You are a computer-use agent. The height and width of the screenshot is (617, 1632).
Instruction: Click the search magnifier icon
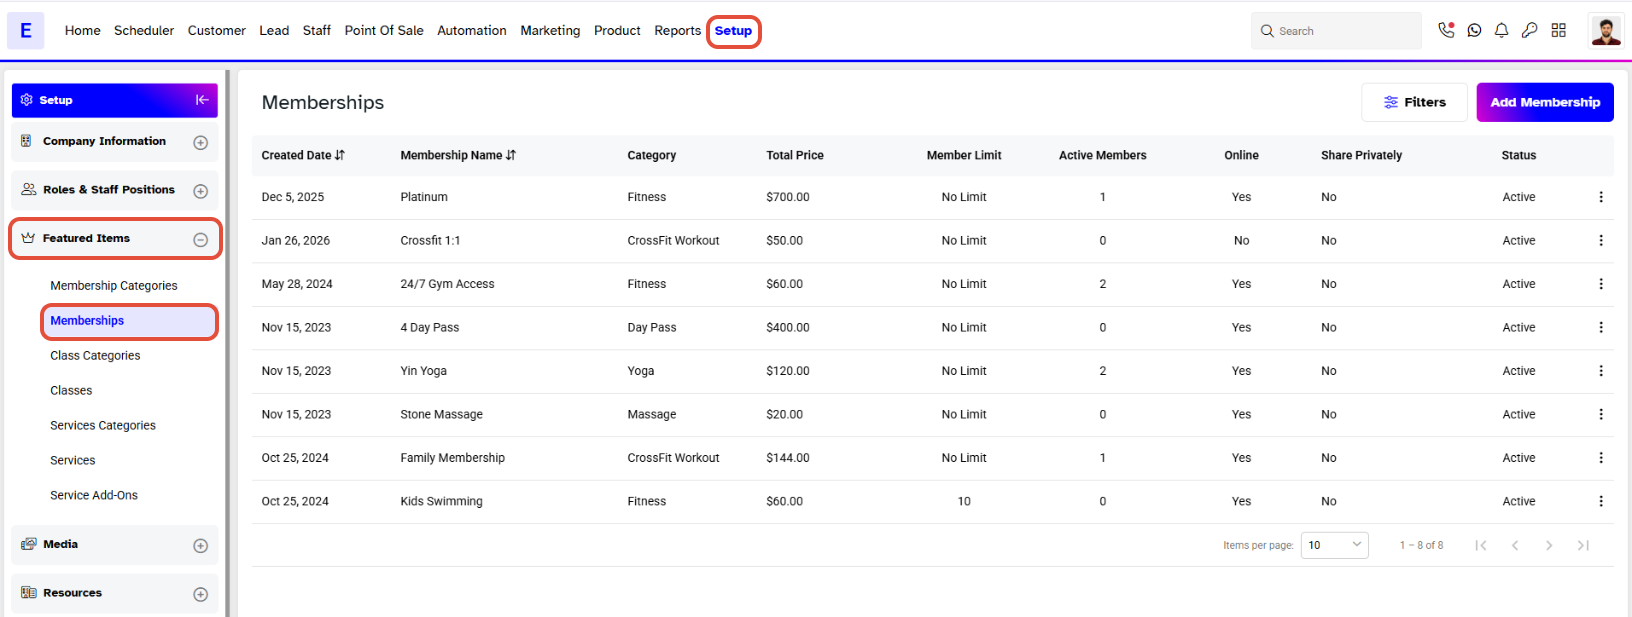click(x=1267, y=31)
